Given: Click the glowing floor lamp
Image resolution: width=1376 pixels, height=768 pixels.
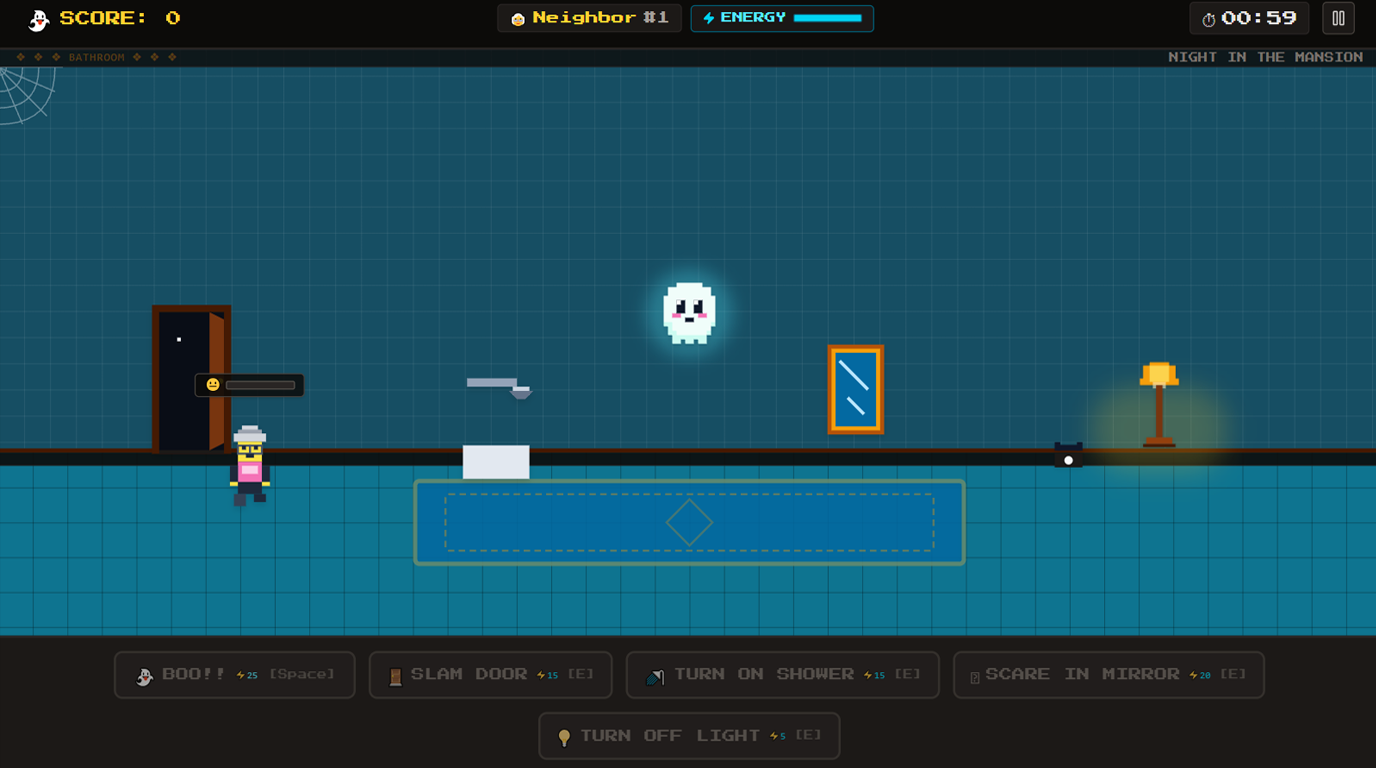Looking at the screenshot, I should pos(1159,404).
